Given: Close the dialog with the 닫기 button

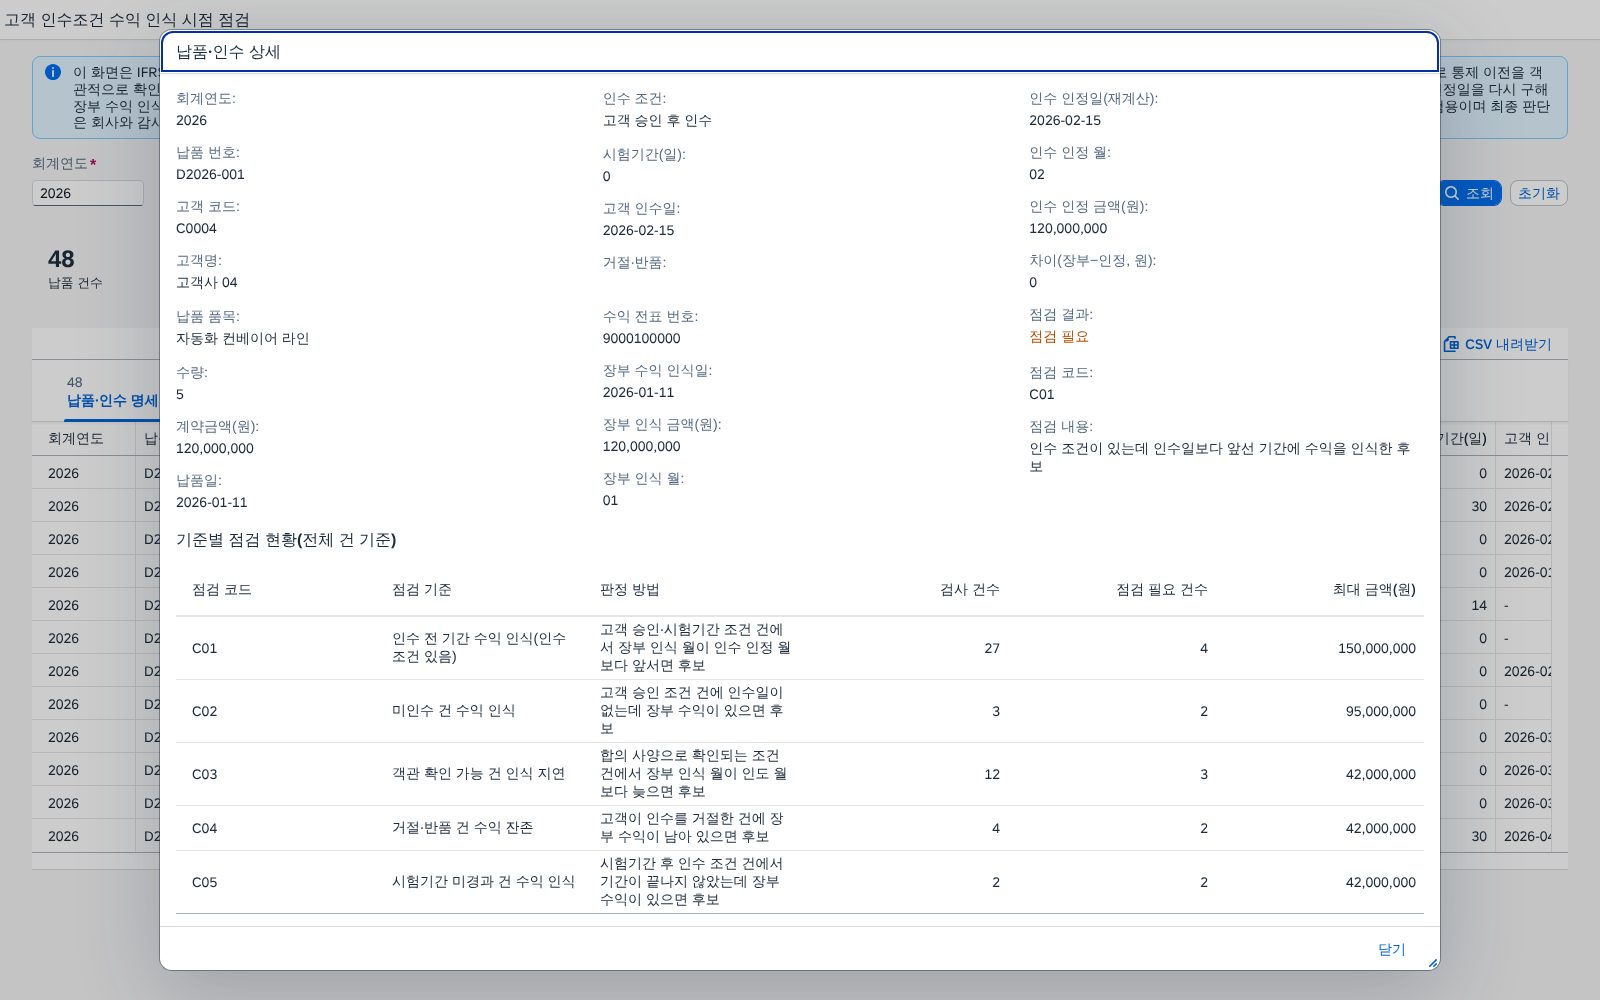Looking at the screenshot, I should [x=1391, y=949].
